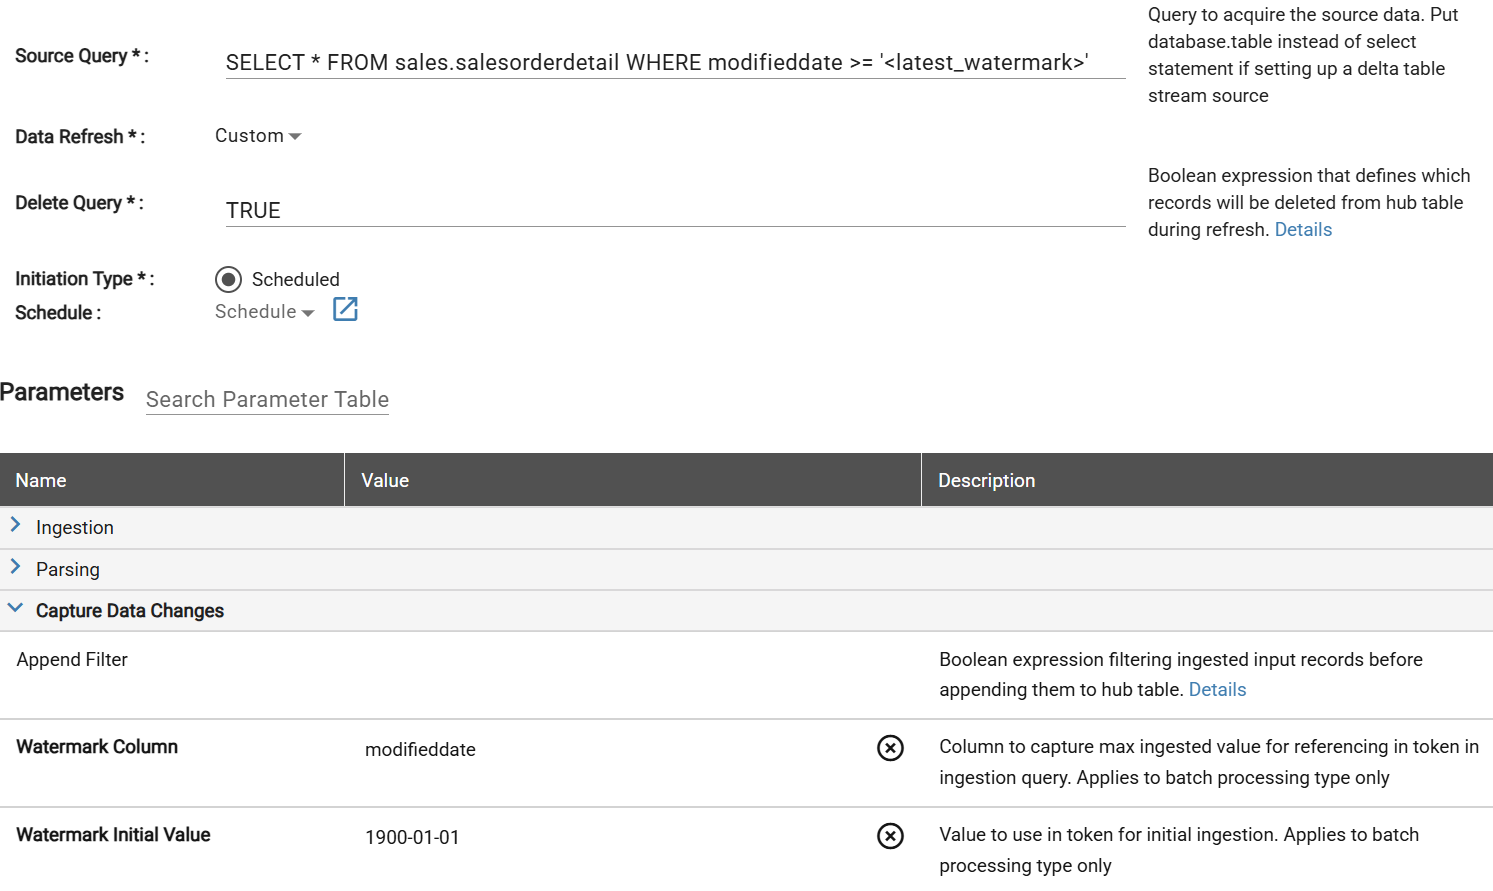Select the Name column header
Screen dimensions: 1493x891
40,480
